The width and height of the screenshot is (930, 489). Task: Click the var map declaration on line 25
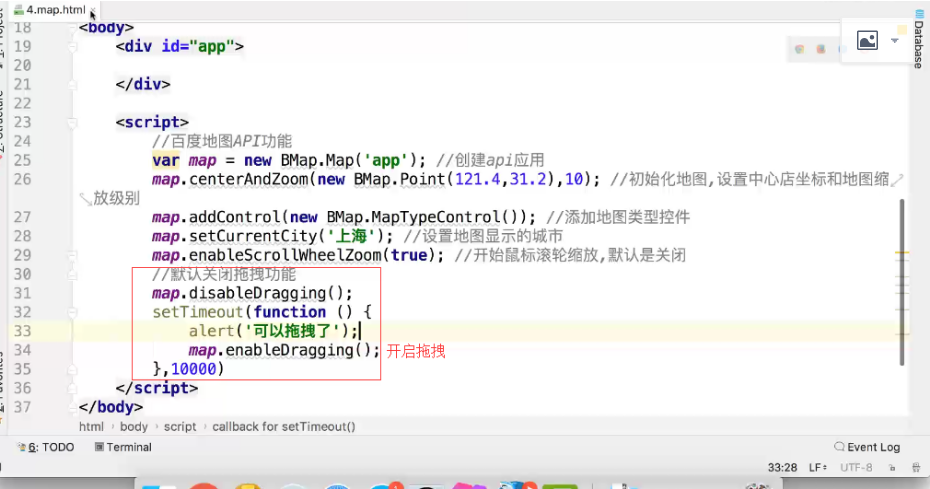[x=184, y=160]
